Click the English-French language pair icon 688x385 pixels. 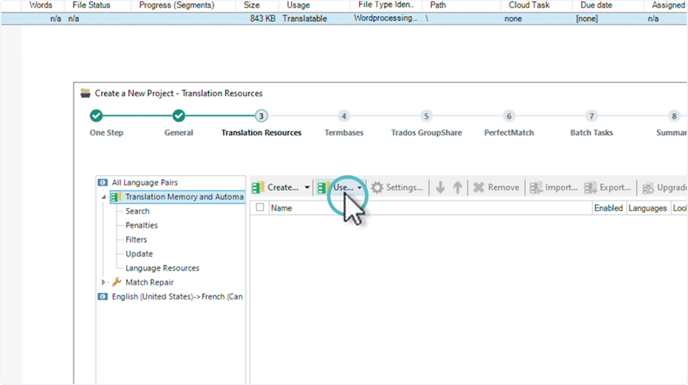click(x=103, y=296)
